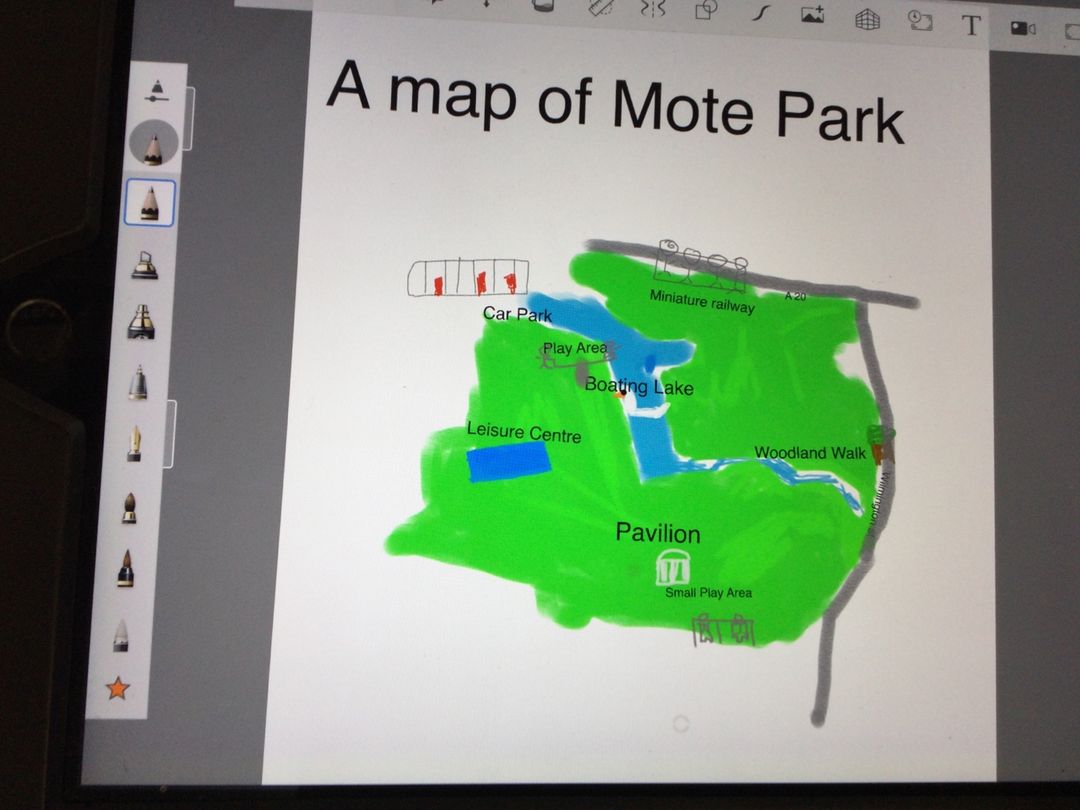
Task: Open the time-lapse clock frame icon
Action: click(x=919, y=20)
